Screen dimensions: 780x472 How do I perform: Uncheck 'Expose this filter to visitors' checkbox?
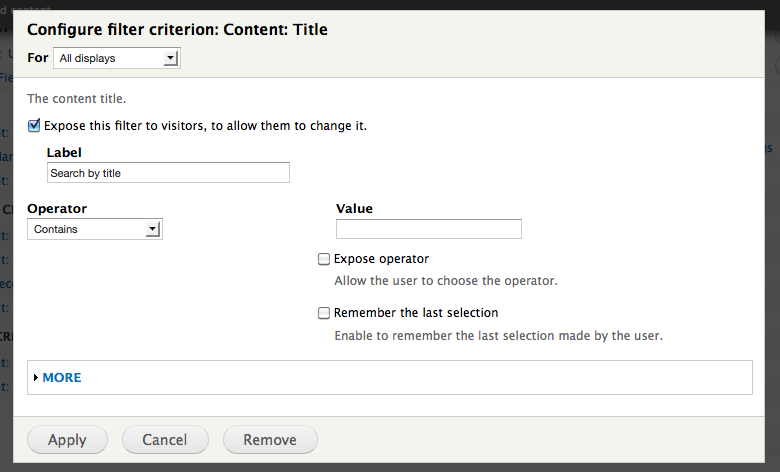[x=34, y=127]
